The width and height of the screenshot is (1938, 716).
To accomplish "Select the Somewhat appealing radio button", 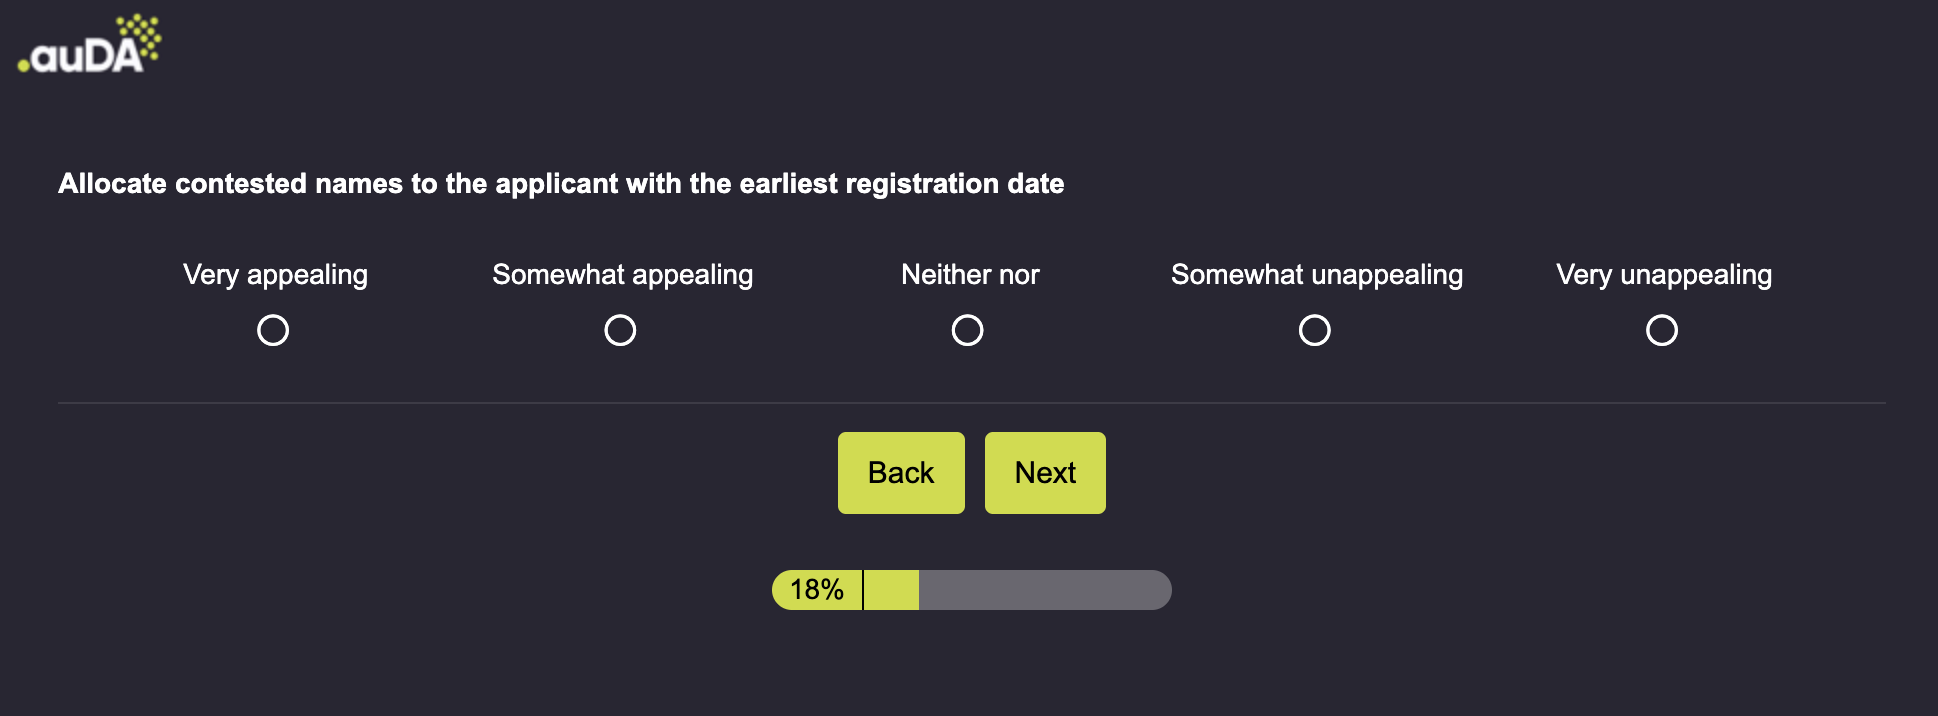I will point(620,330).
